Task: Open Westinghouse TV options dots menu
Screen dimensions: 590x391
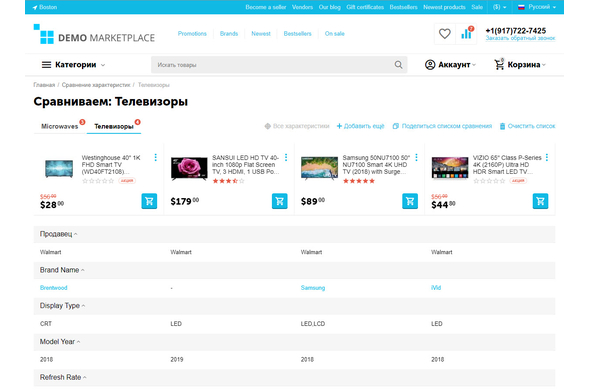Action: [155, 157]
